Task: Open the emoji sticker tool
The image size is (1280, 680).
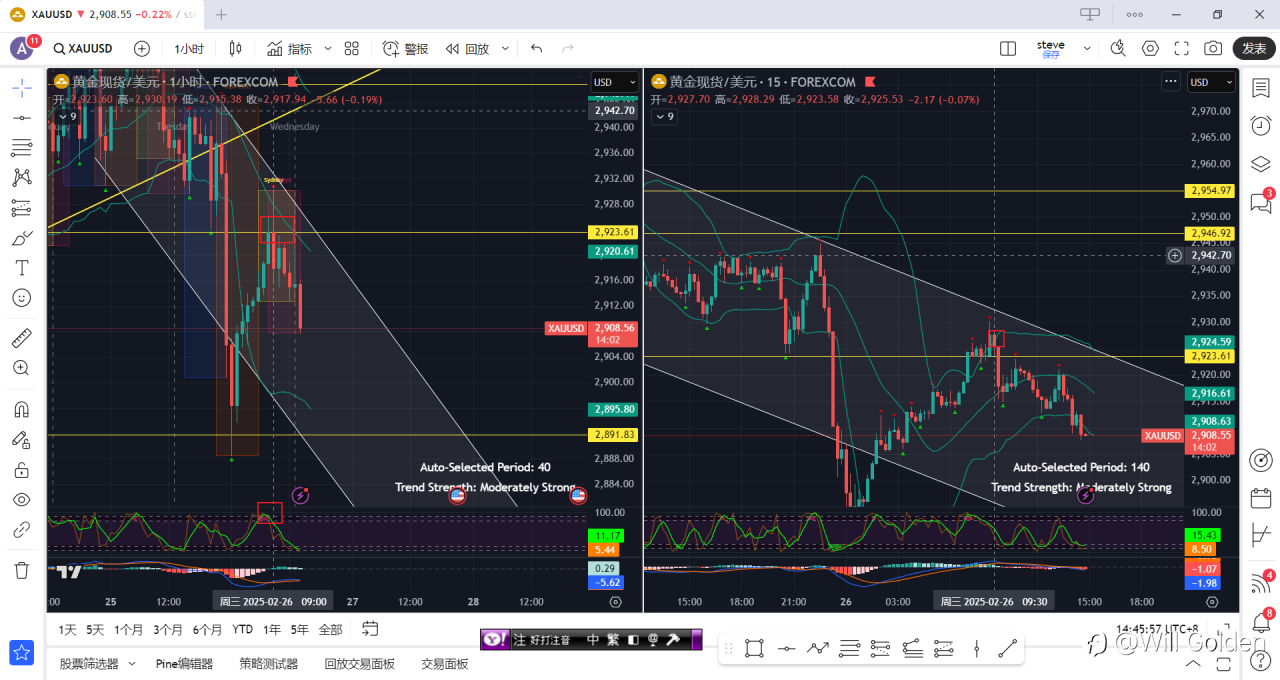Action: click(21, 298)
